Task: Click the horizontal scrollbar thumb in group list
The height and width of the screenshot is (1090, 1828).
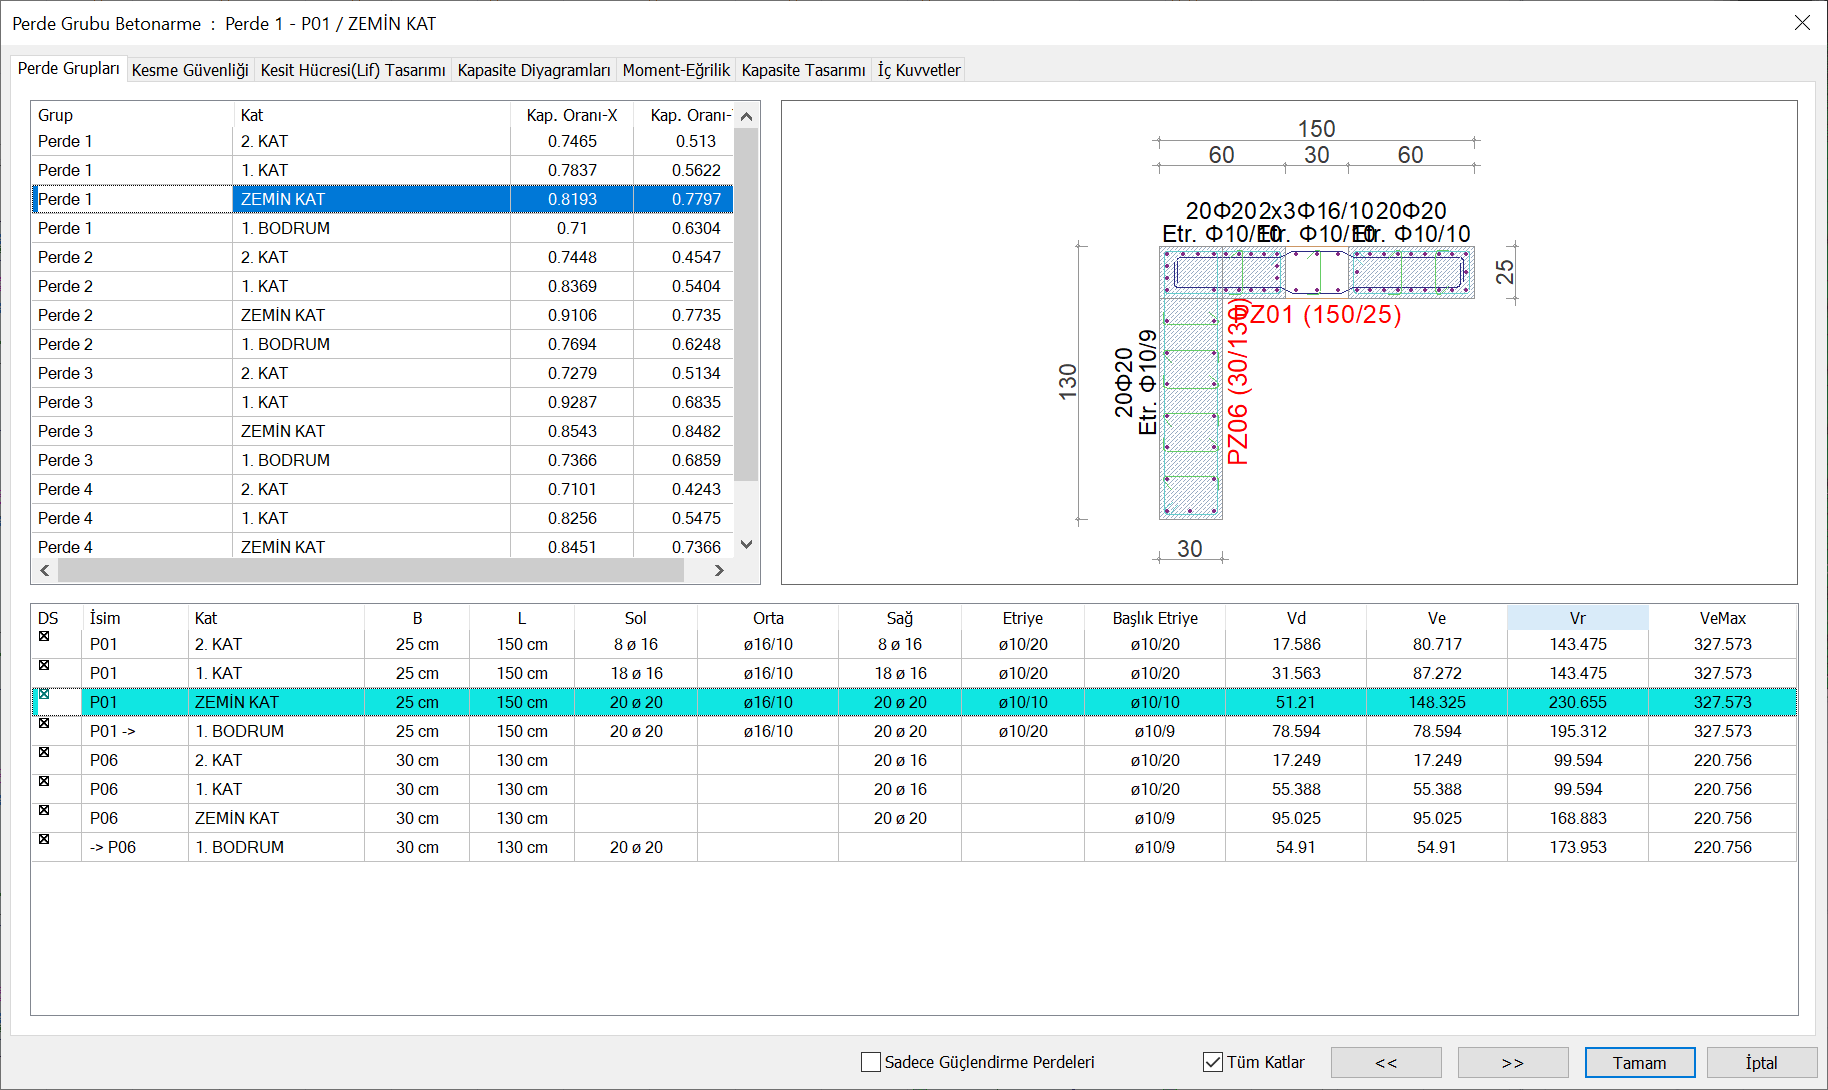Action: (371, 570)
